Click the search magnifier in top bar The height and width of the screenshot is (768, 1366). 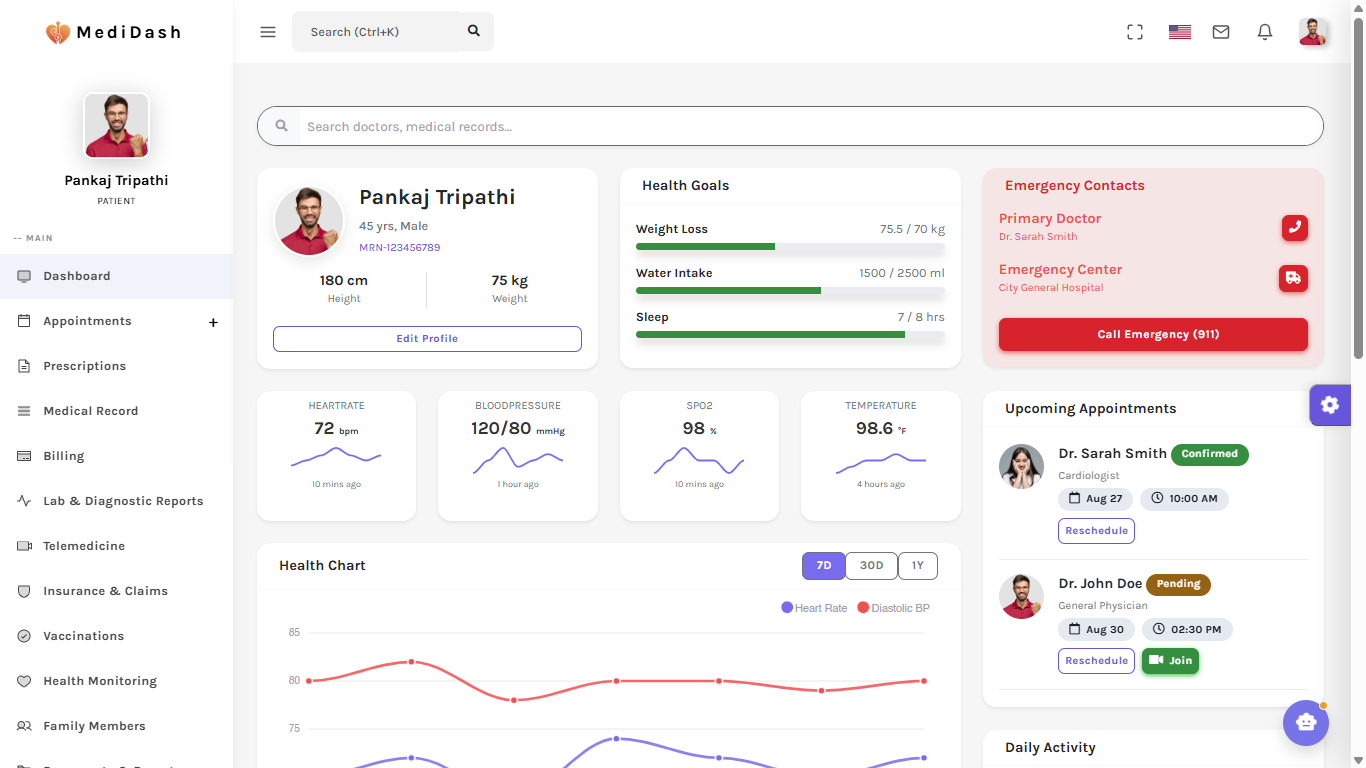[474, 31]
